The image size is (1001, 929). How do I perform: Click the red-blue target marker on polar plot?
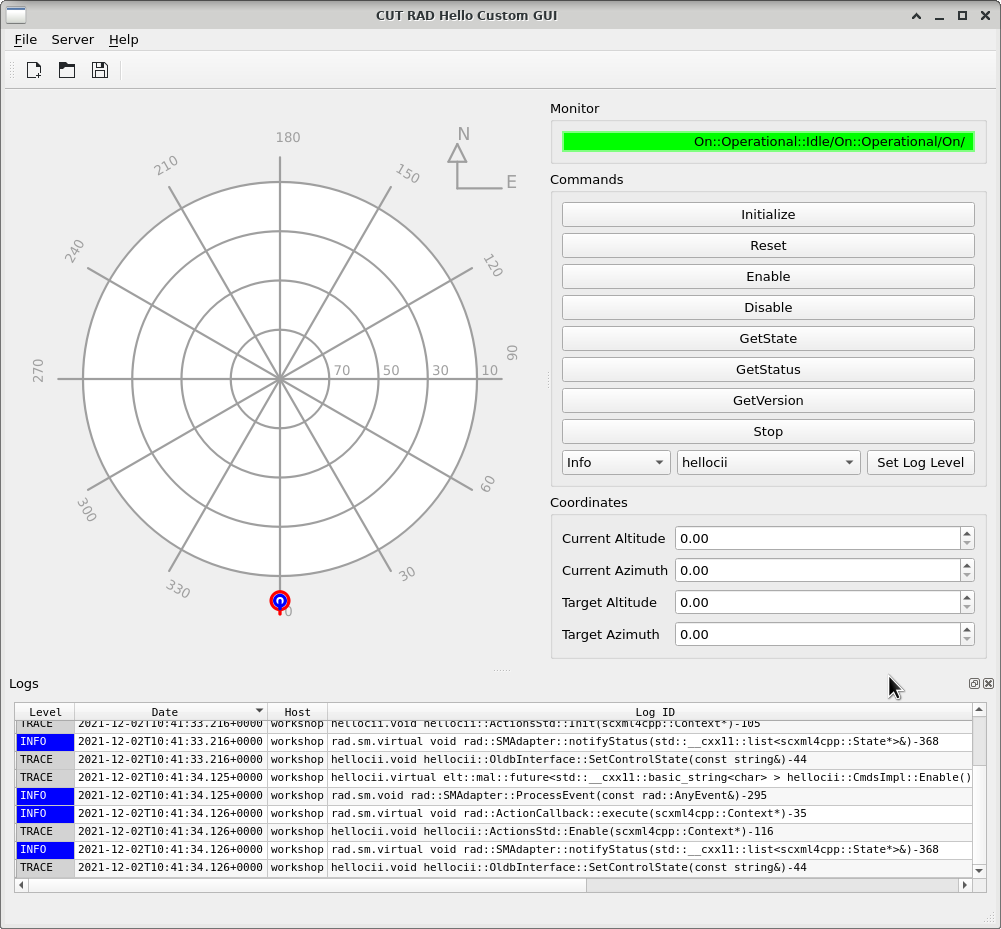pyautogui.click(x=280, y=601)
